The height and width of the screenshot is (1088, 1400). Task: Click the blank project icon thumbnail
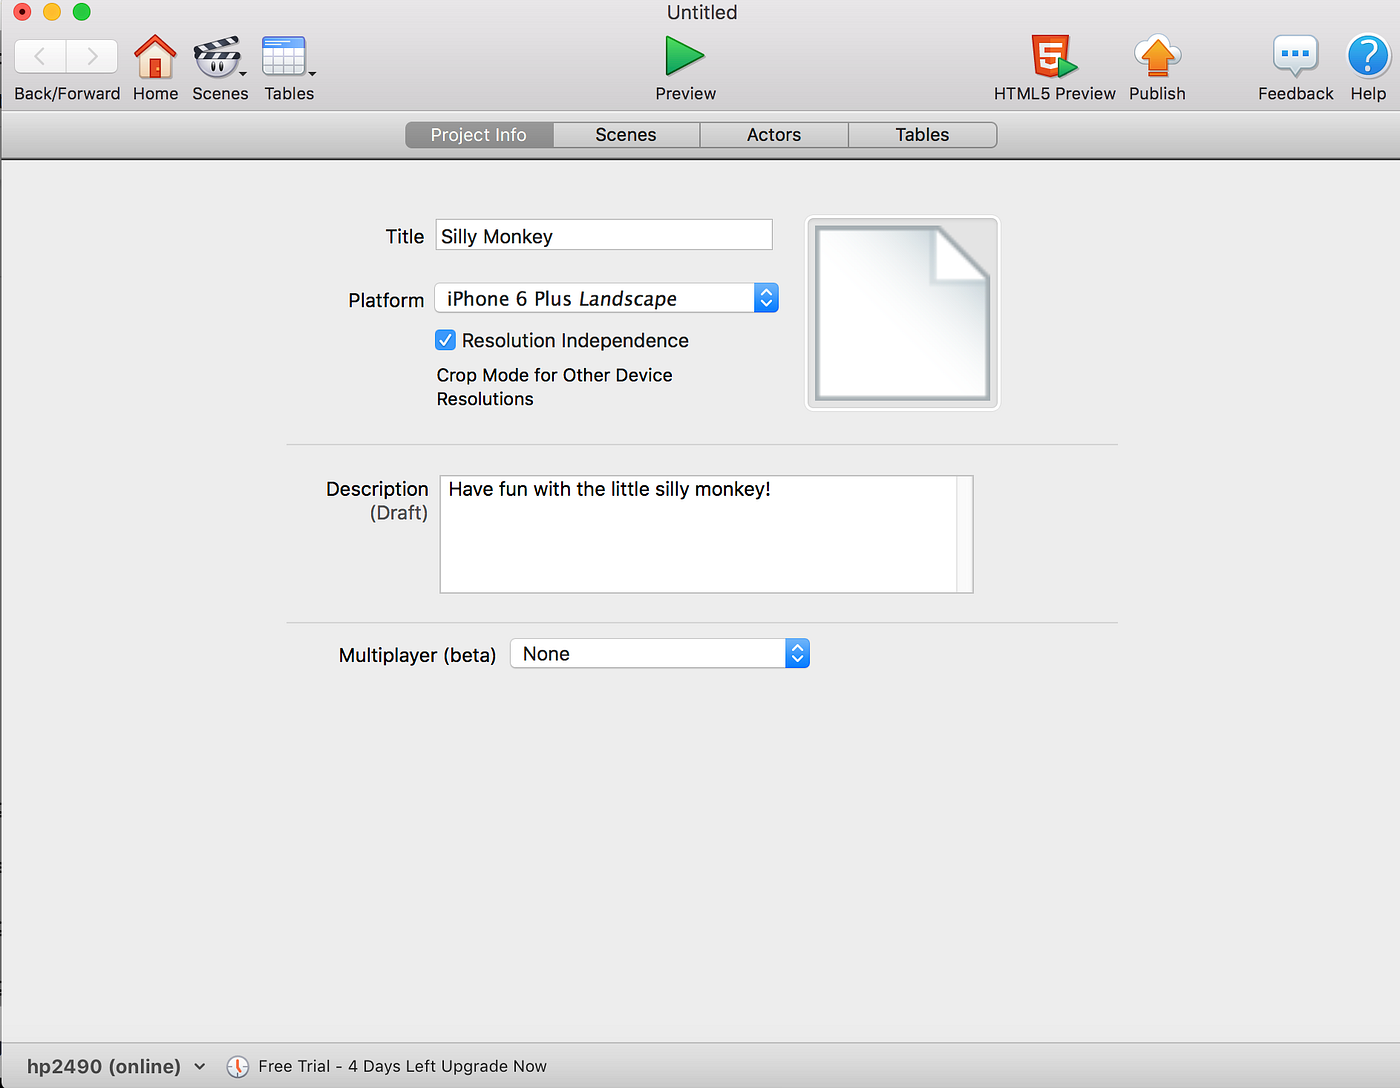coord(902,313)
